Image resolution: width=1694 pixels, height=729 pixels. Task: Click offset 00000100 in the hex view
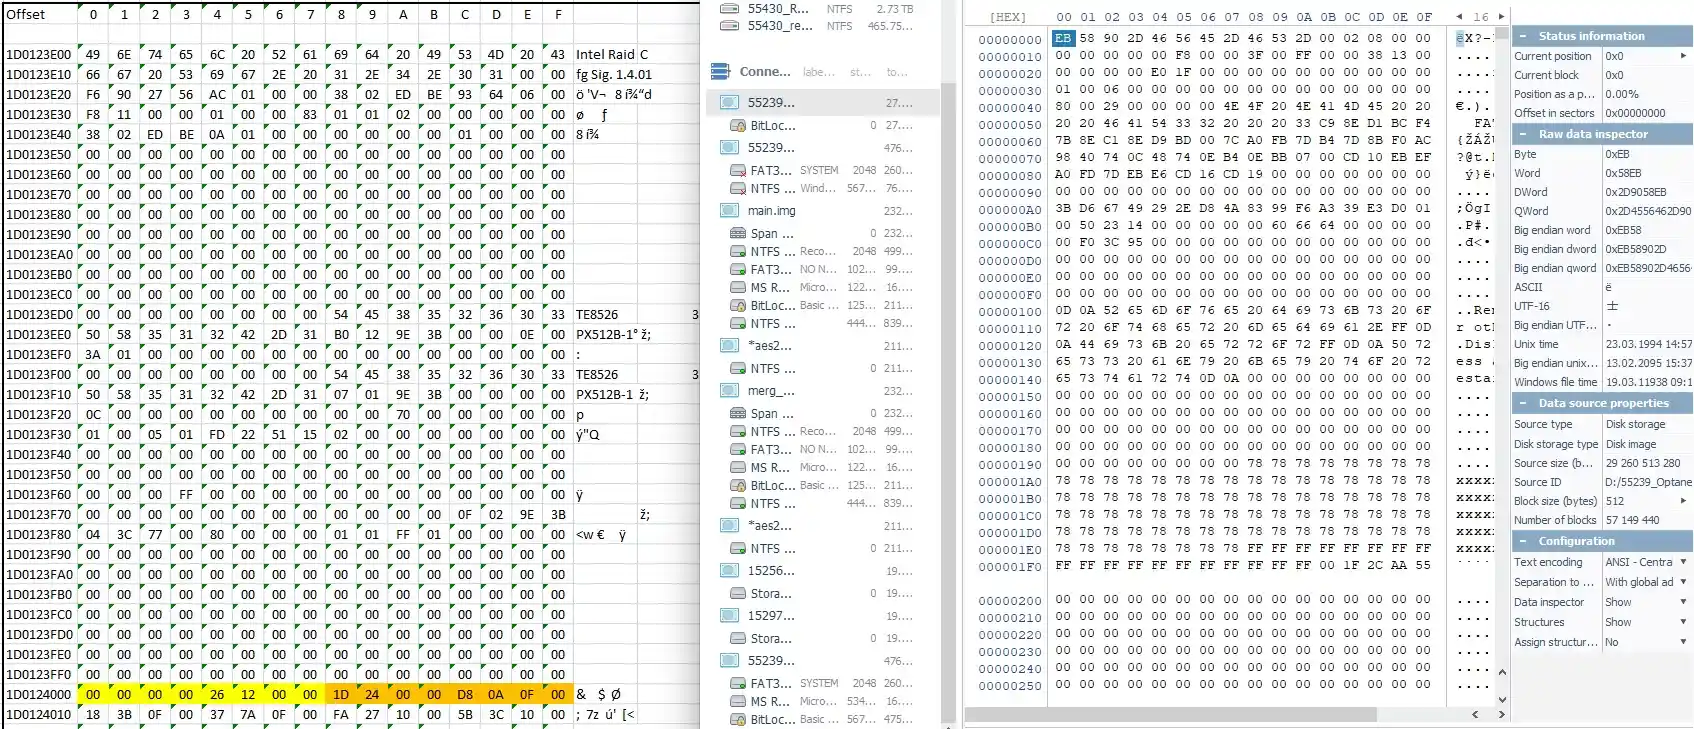point(1009,311)
